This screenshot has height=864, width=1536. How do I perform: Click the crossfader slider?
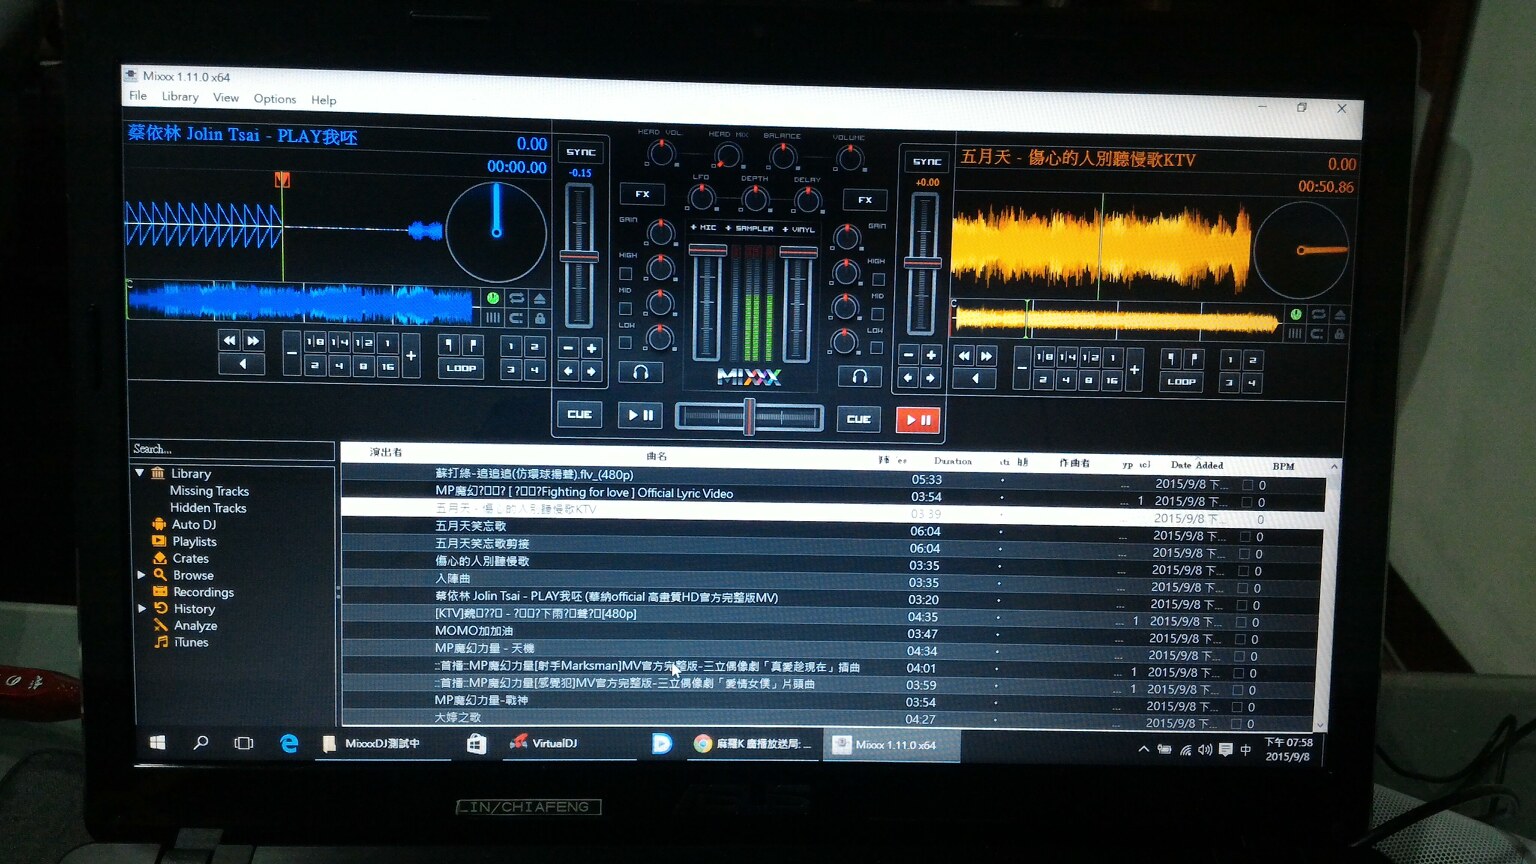tap(749, 416)
